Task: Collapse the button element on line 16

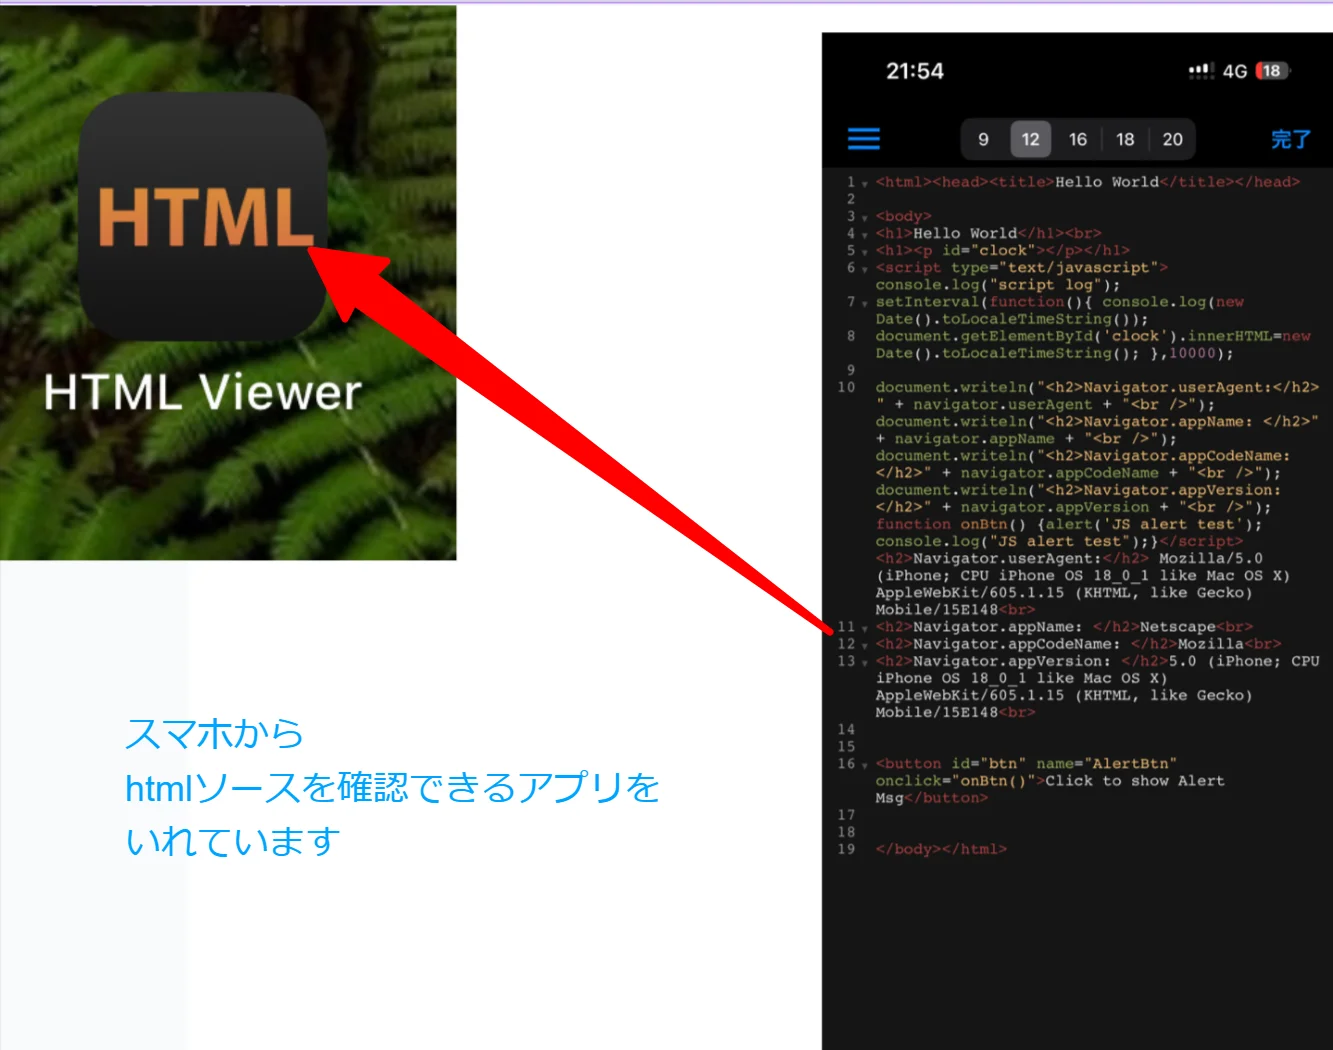Action: click(x=862, y=763)
